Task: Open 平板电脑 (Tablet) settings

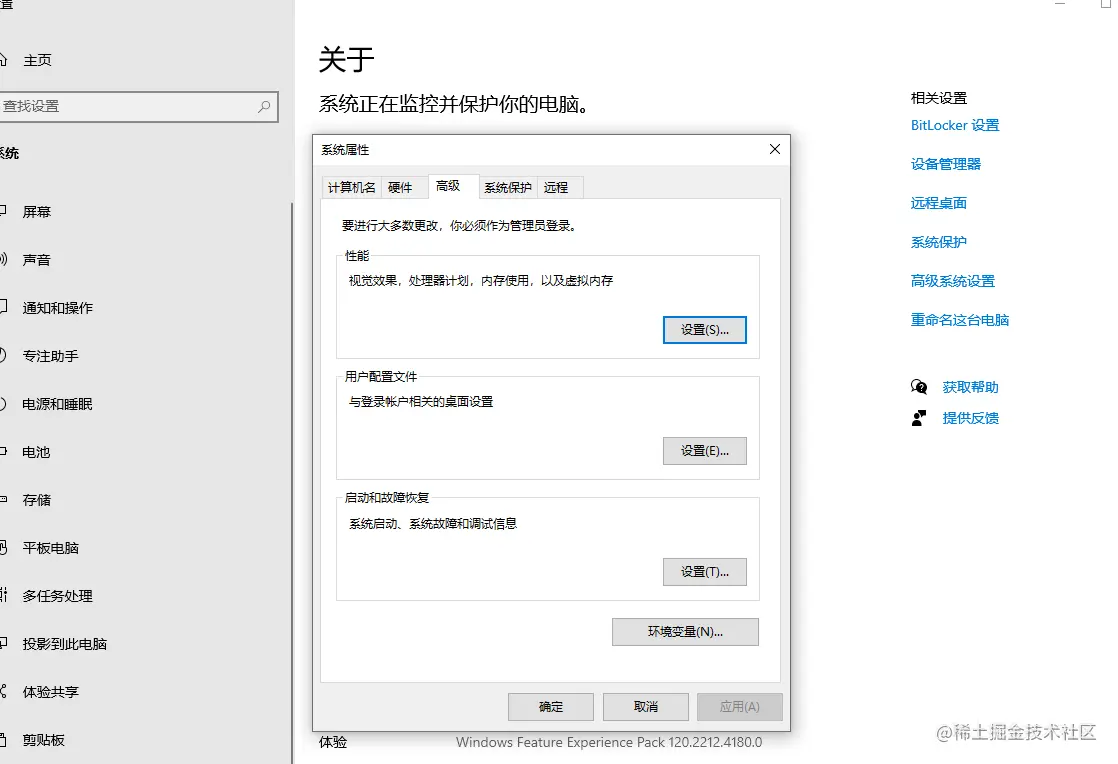Action: (x=48, y=547)
